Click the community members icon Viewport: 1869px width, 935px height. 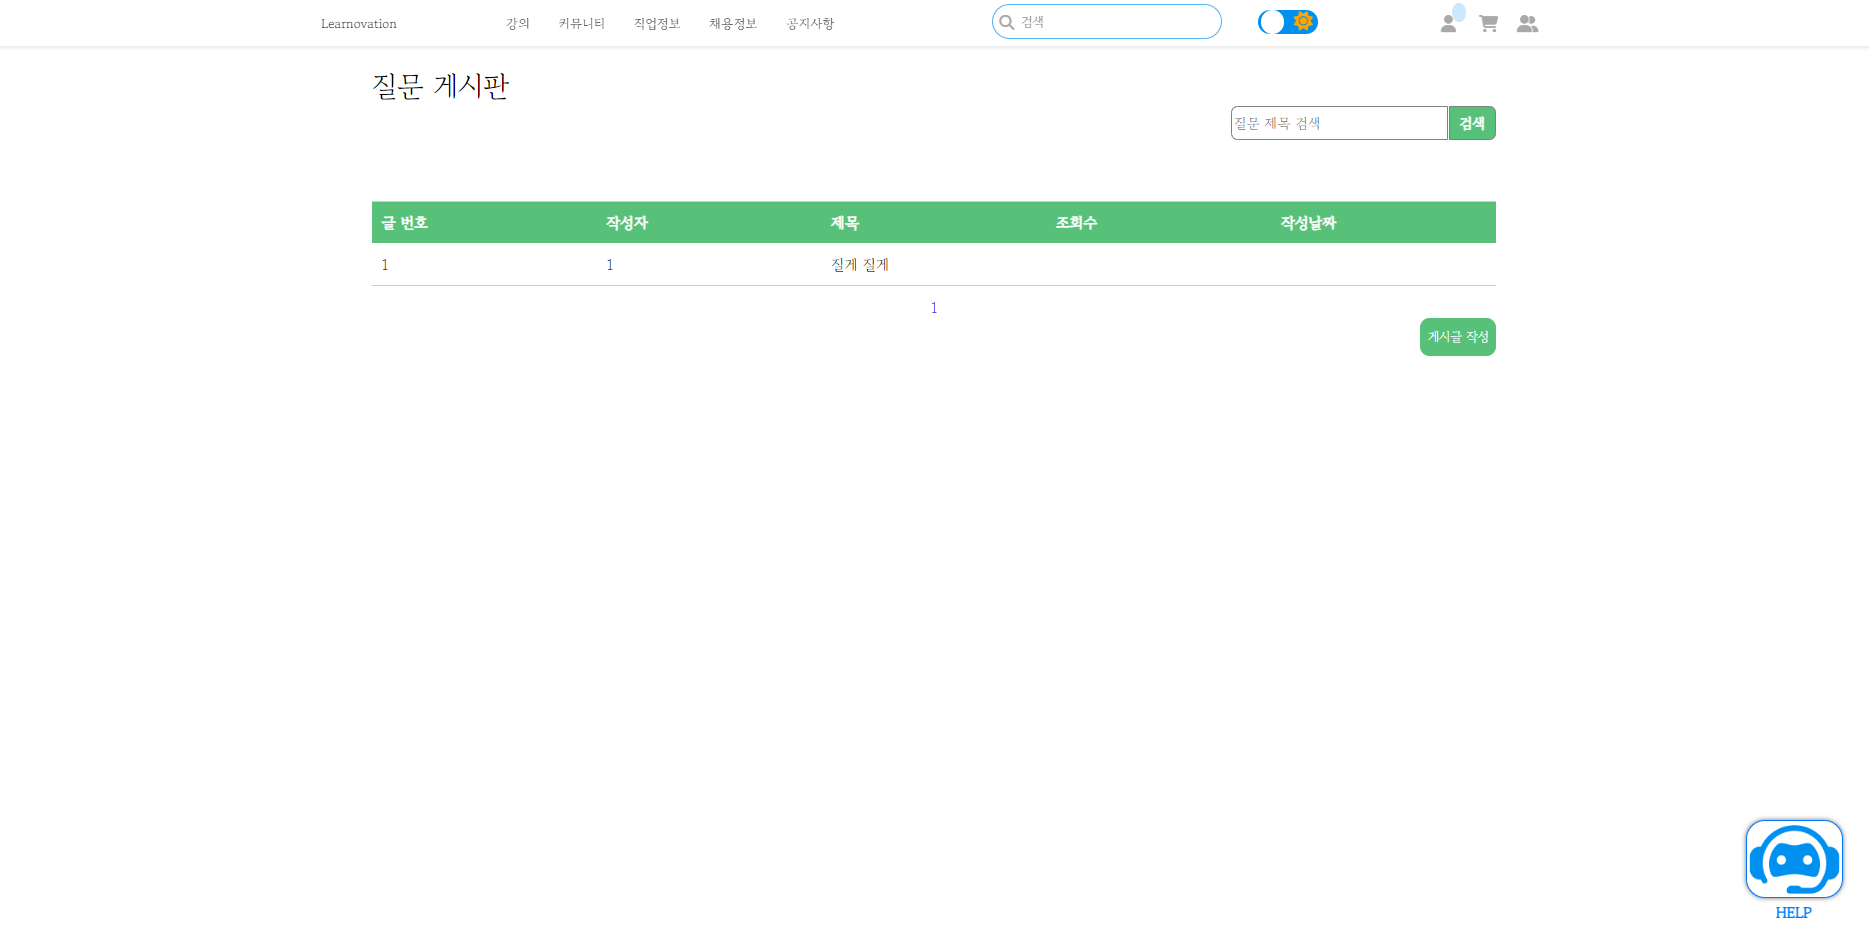click(1528, 23)
